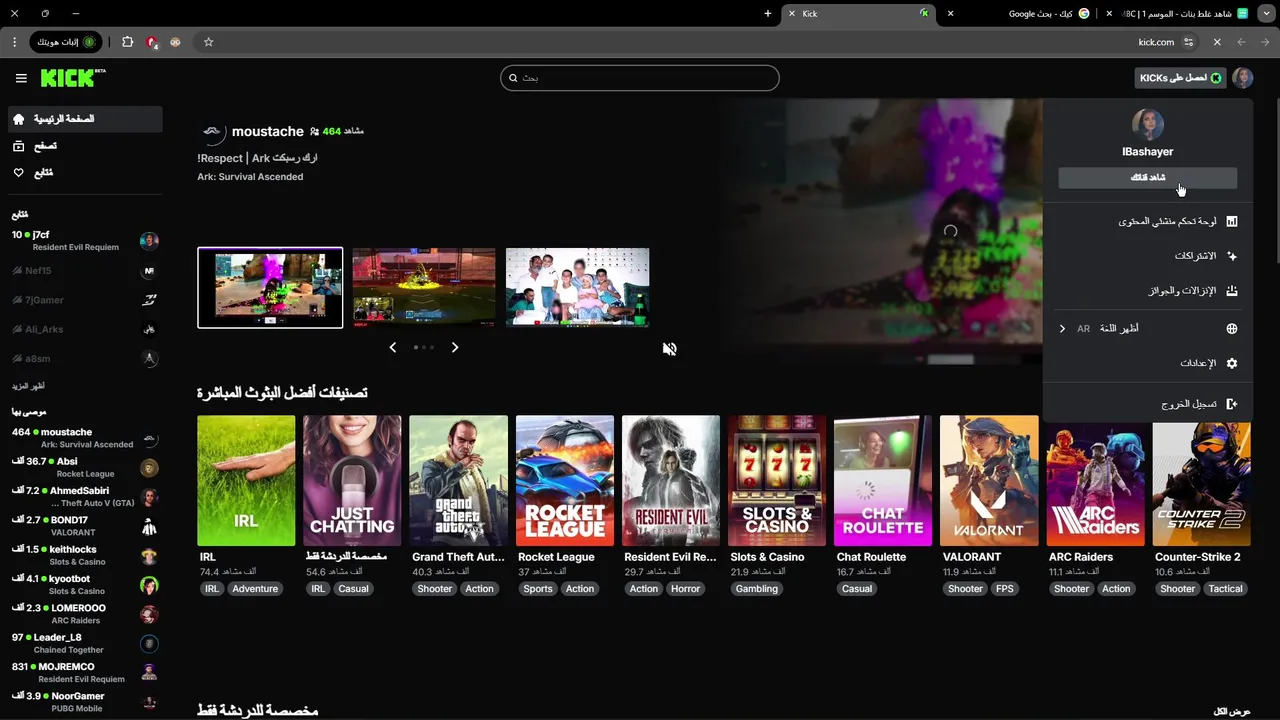The image size is (1280, 720).
Task: Open the subscriptions menu entry
Action: click(1147, 256)
